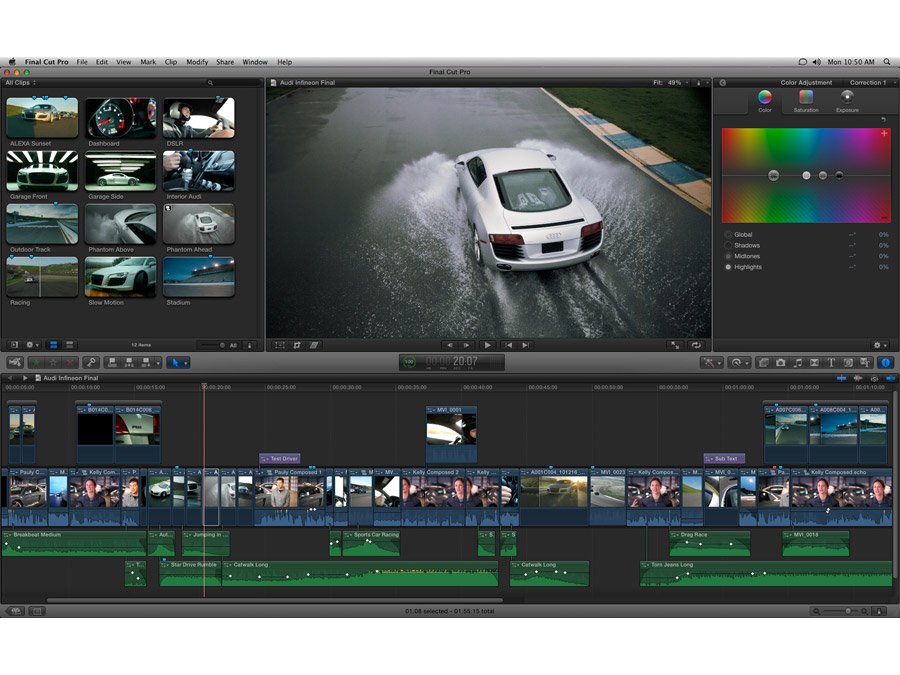Screen dimensions: 900x675
Task: Select the Highlights color control
Action: pyautogui.click(x=747, y=267)
